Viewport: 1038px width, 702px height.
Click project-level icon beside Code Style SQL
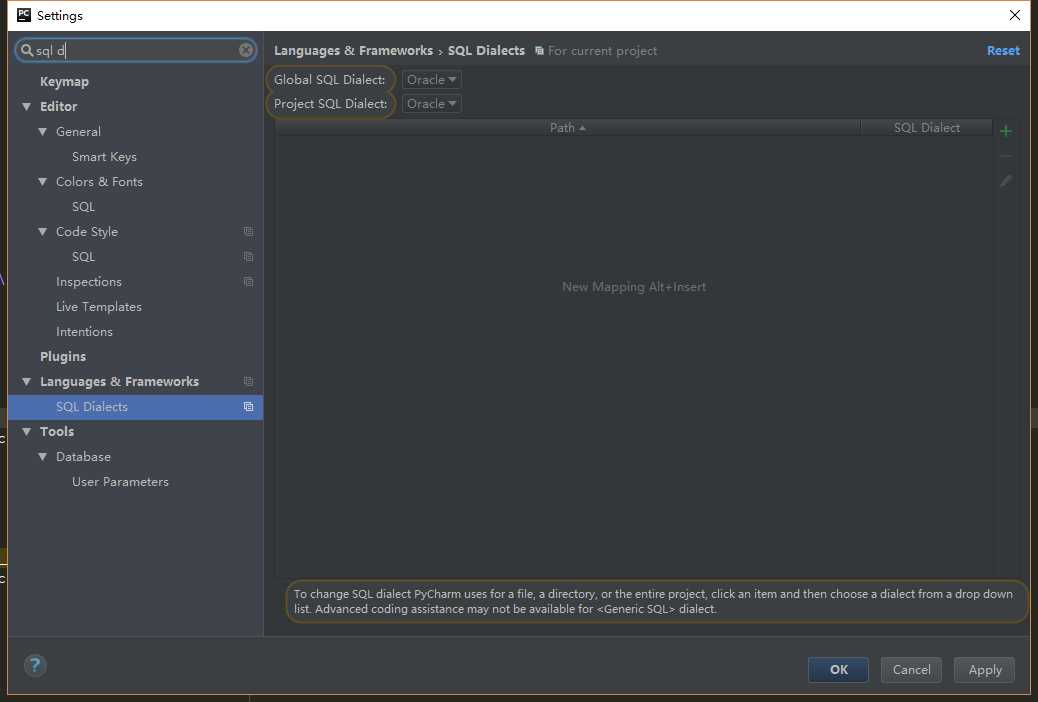click(x=248, y=257)
